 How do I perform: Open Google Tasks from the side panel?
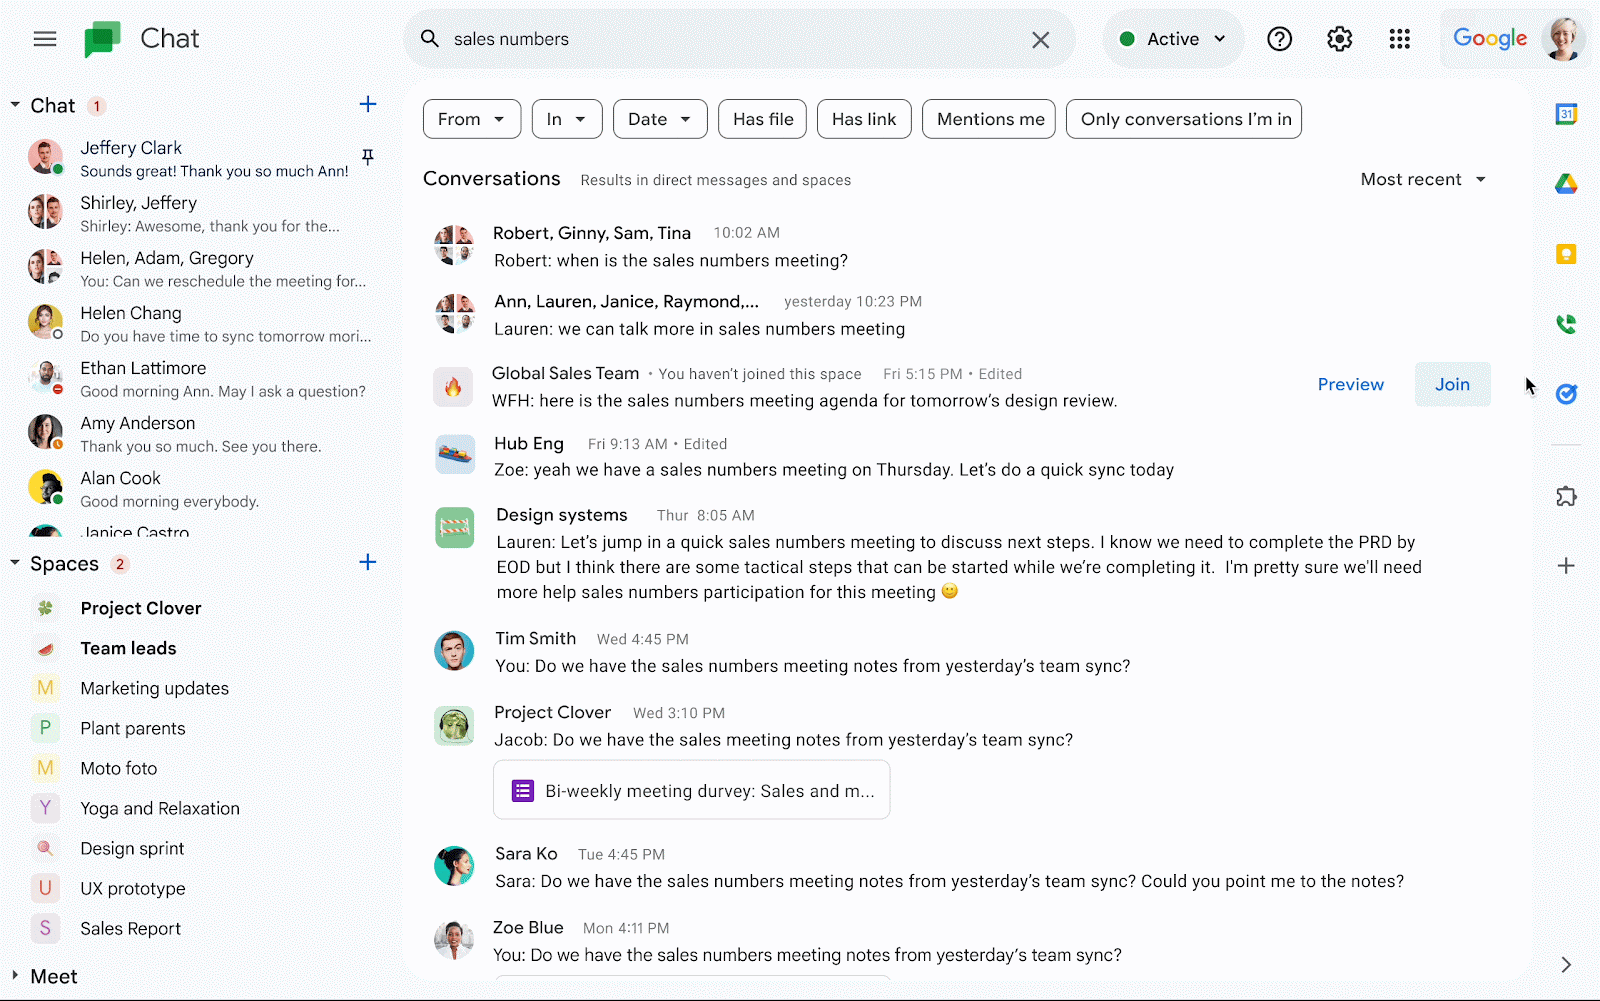(x=1566, y=393)
